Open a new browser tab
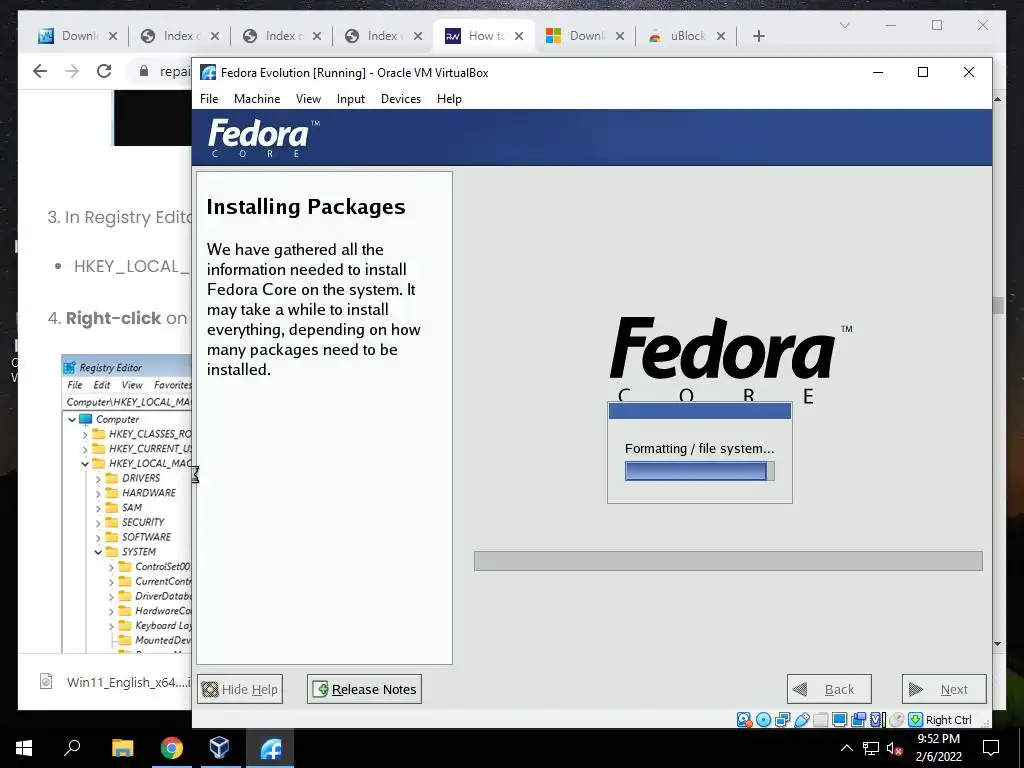 (758, 36)
